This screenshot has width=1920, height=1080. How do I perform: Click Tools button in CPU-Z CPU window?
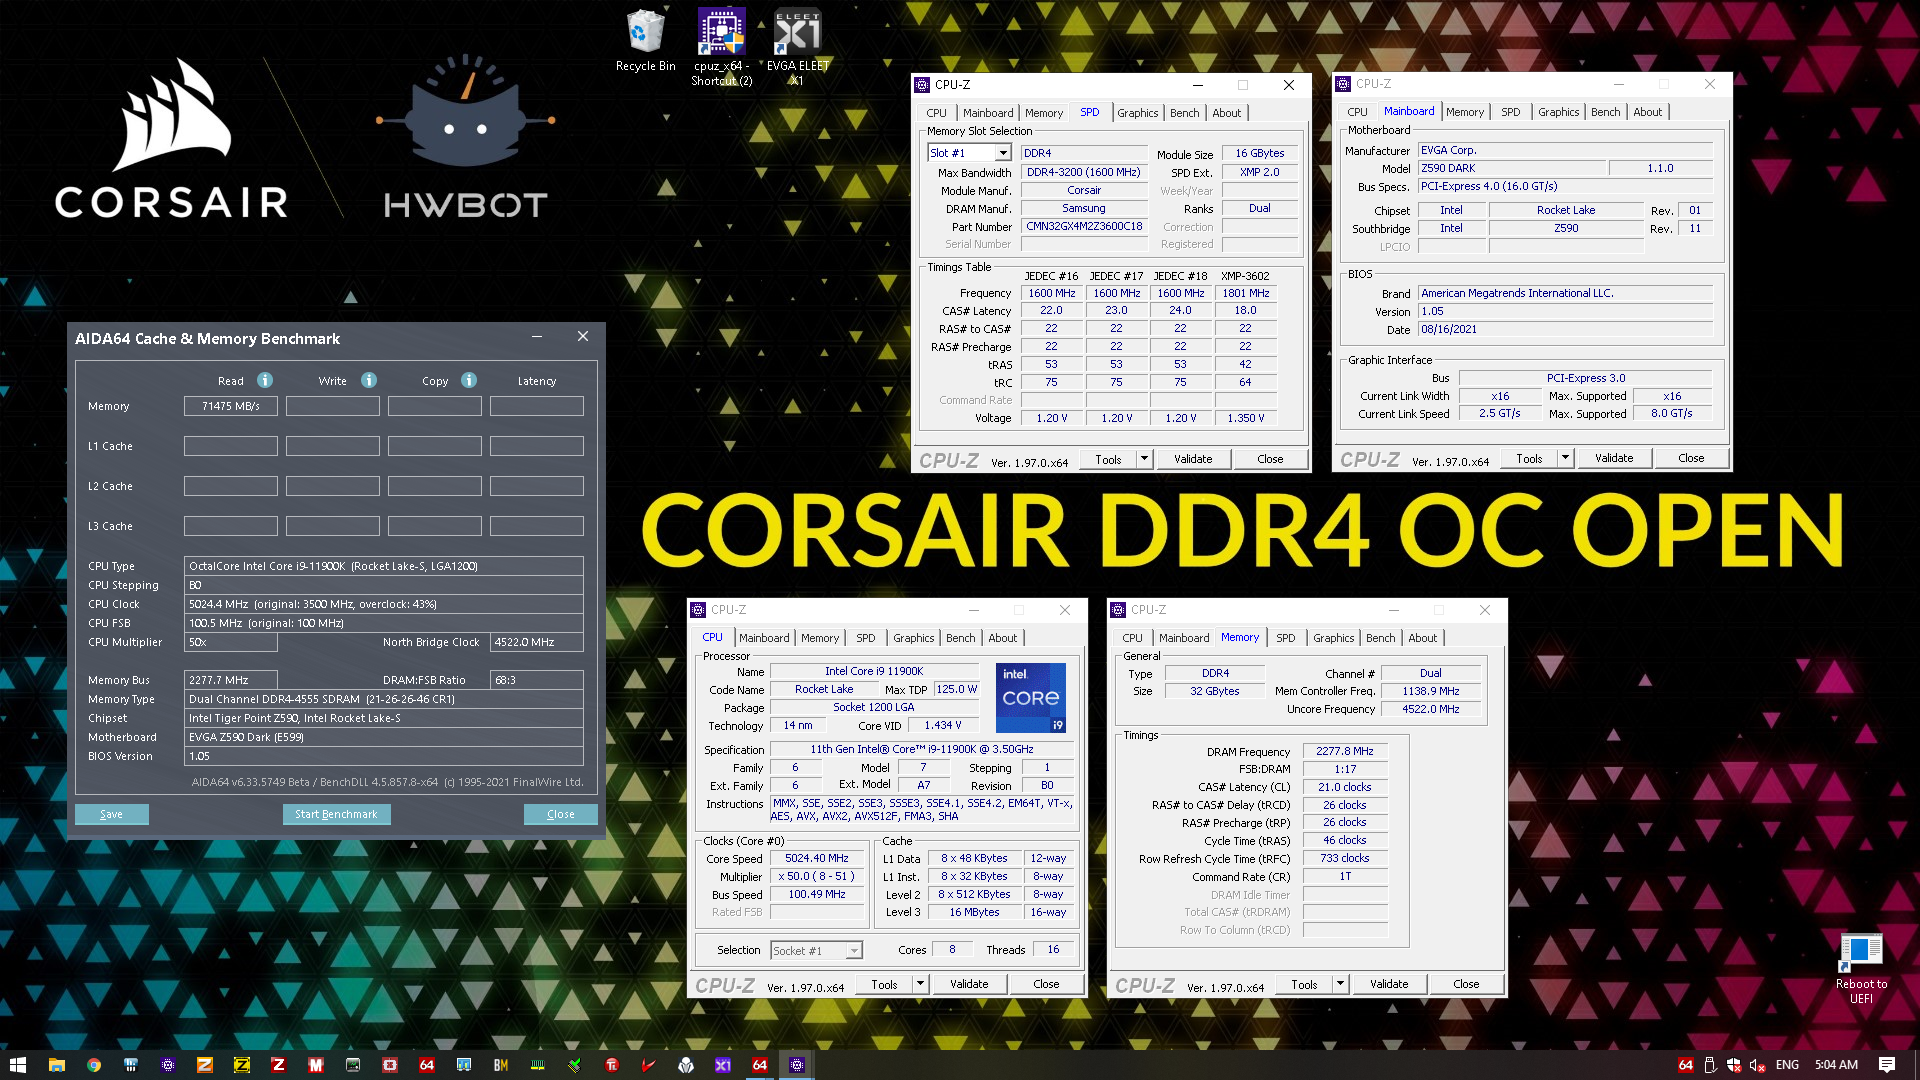tap(884, 984)
